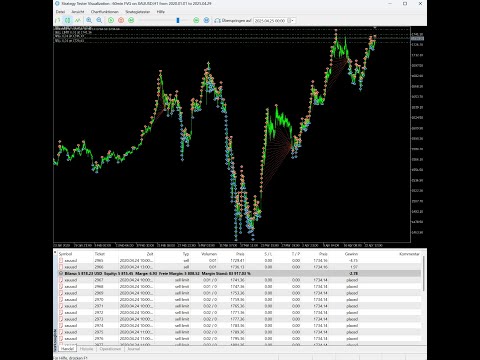The image size is (480, 360).
Task: Click the S/L column header
Action: tap(268, 254)
